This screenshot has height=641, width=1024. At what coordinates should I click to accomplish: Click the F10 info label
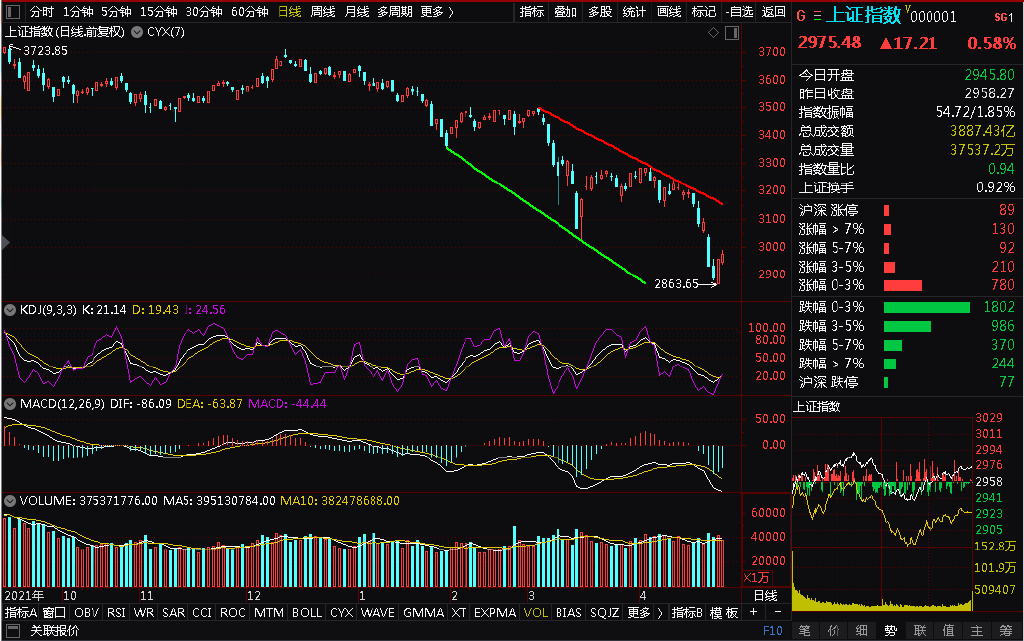(x=773, y=631)
